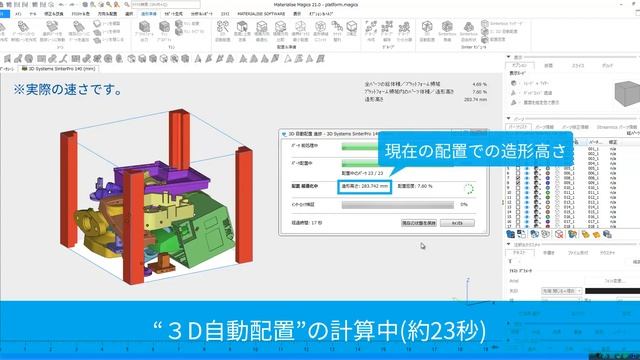The image size is (640, 360).
Task: Tick the checkbox for part 015_1
Action: click(518, 212)
